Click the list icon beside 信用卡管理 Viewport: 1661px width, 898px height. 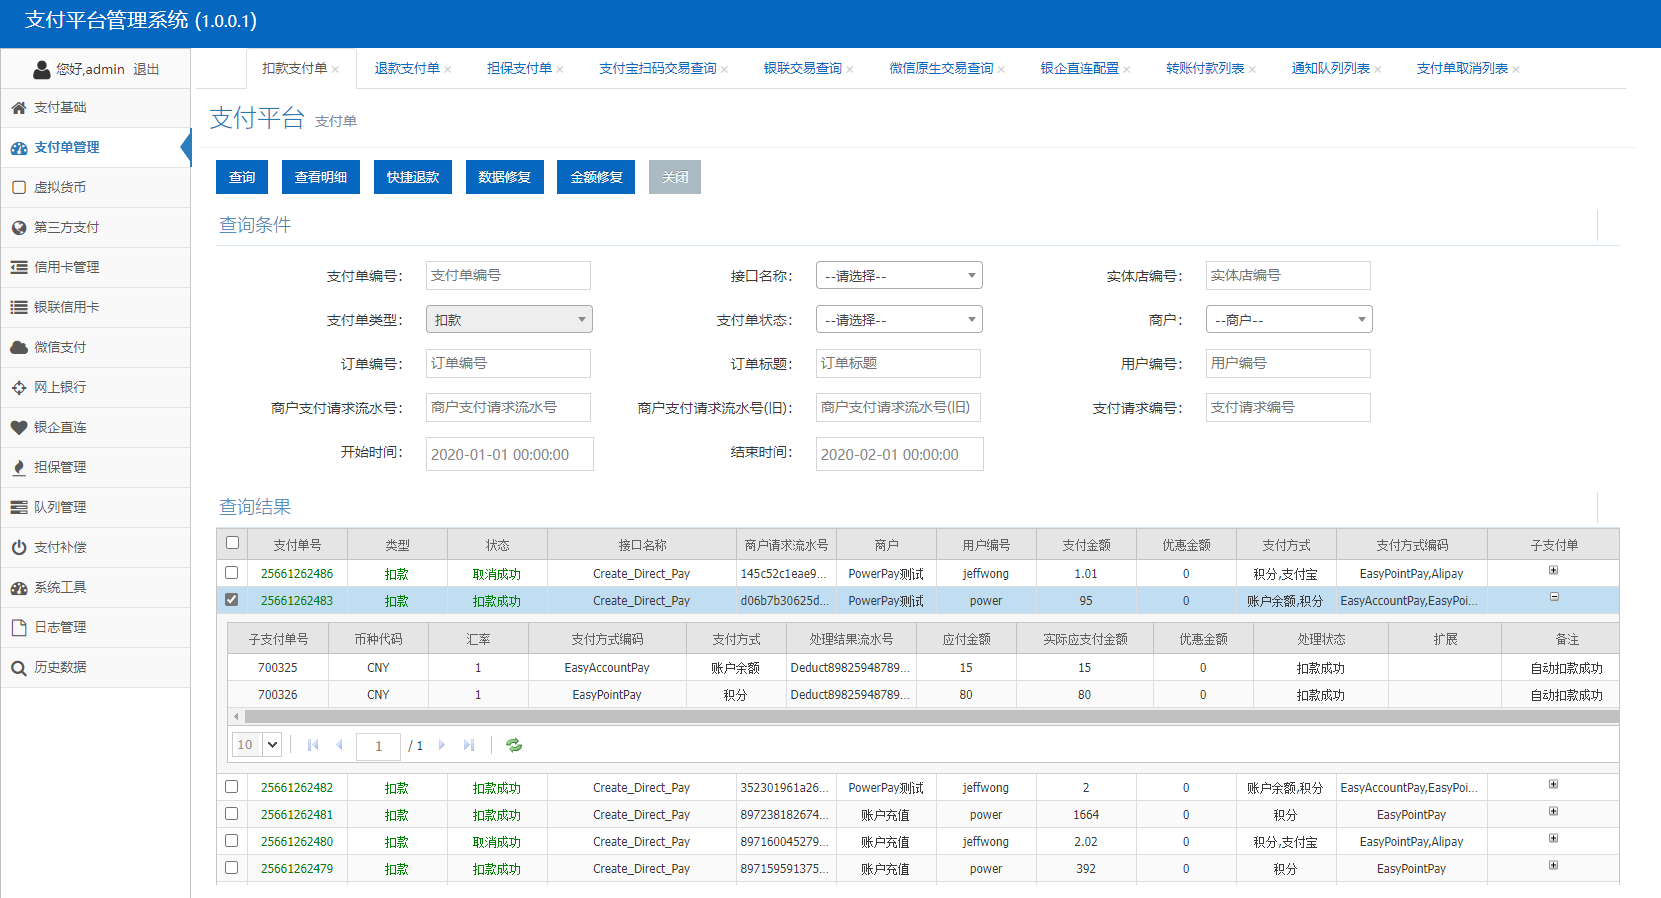[19, 267]
